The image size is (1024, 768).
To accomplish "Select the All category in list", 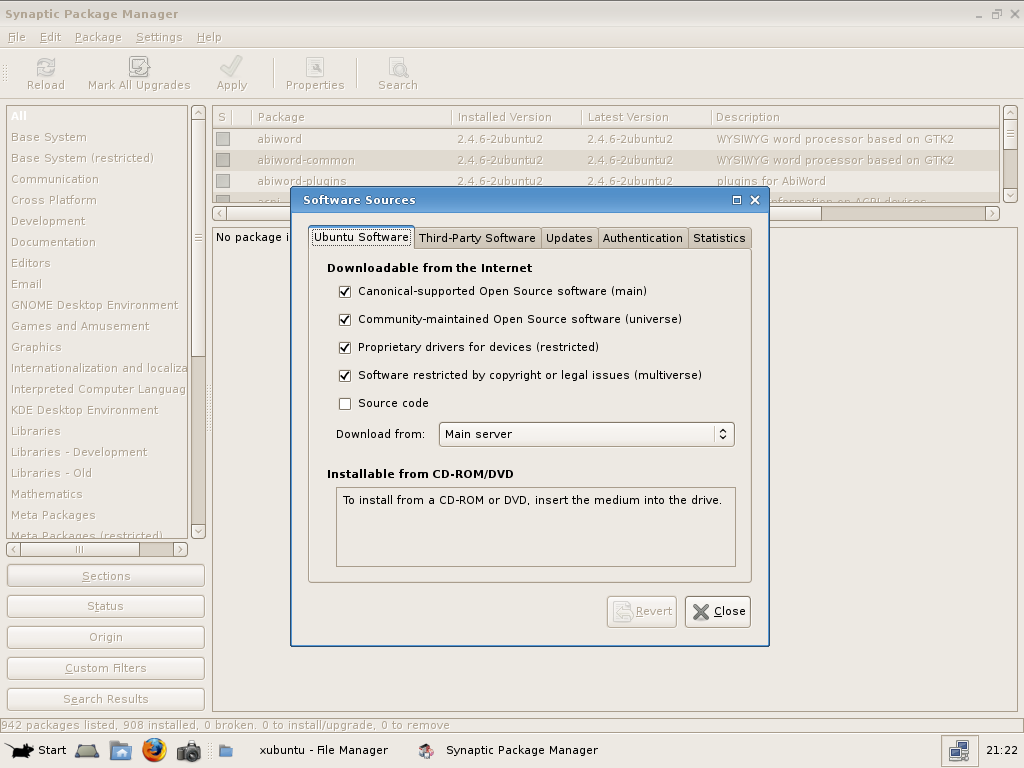I will (x=97, y=116).
